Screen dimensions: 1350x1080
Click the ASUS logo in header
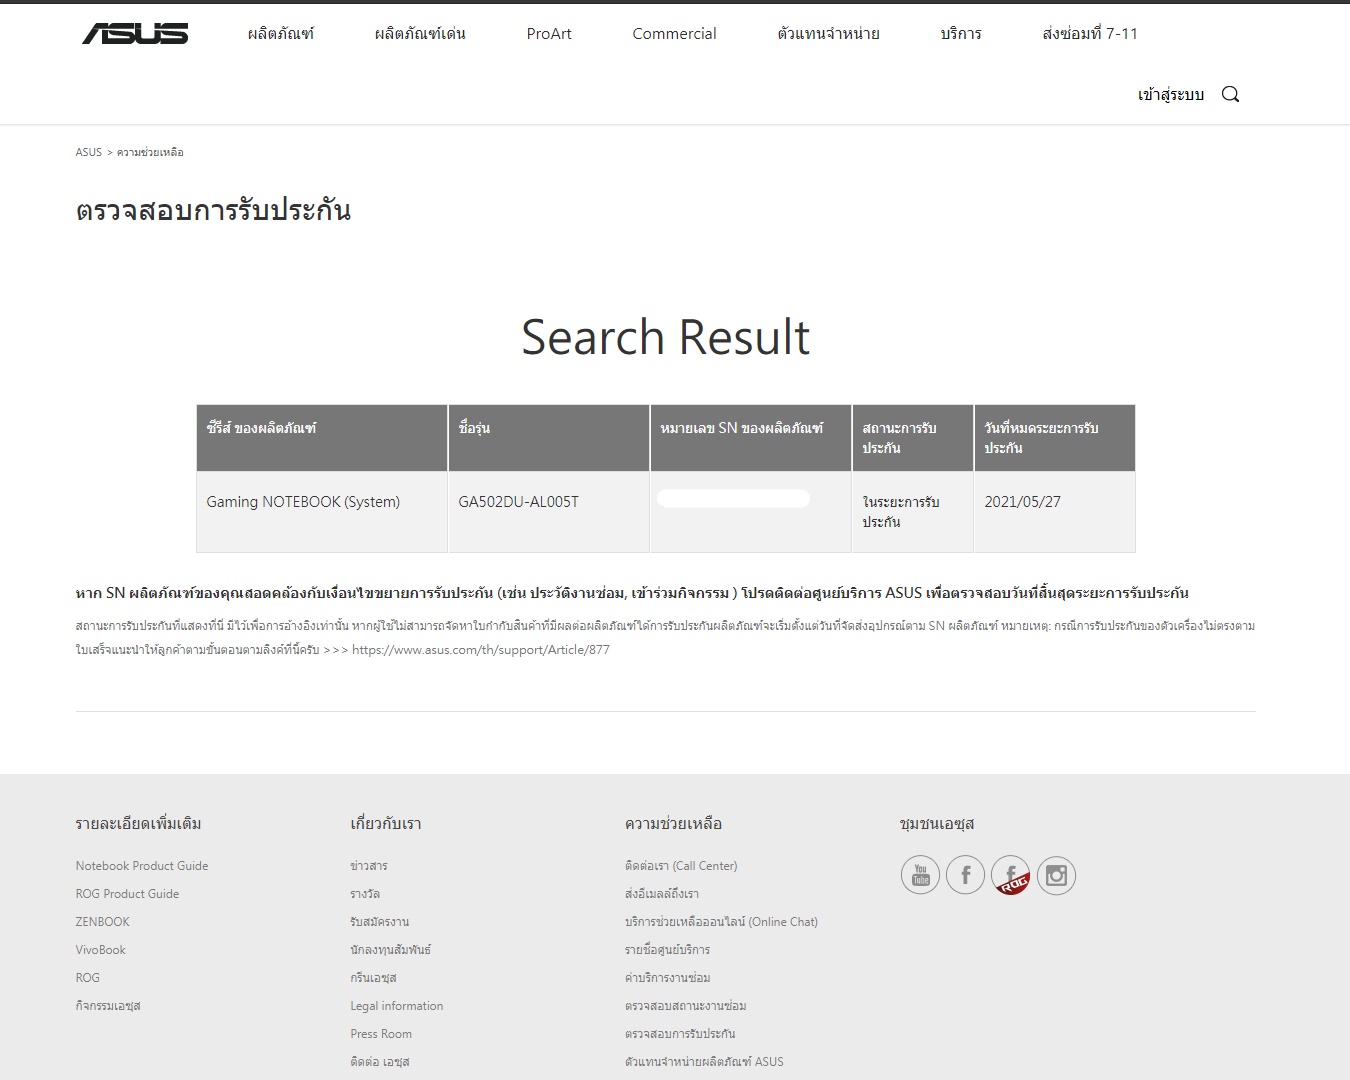coord(135,34)
